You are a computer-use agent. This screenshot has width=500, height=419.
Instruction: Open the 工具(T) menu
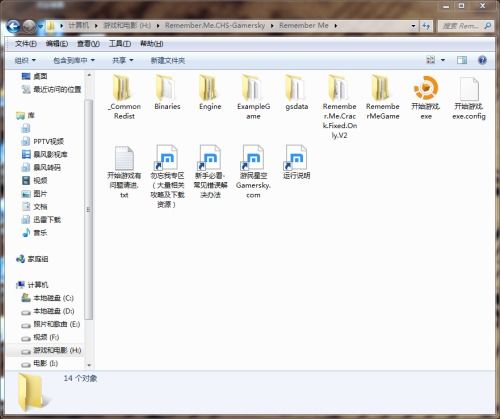(x=120, y=44)
